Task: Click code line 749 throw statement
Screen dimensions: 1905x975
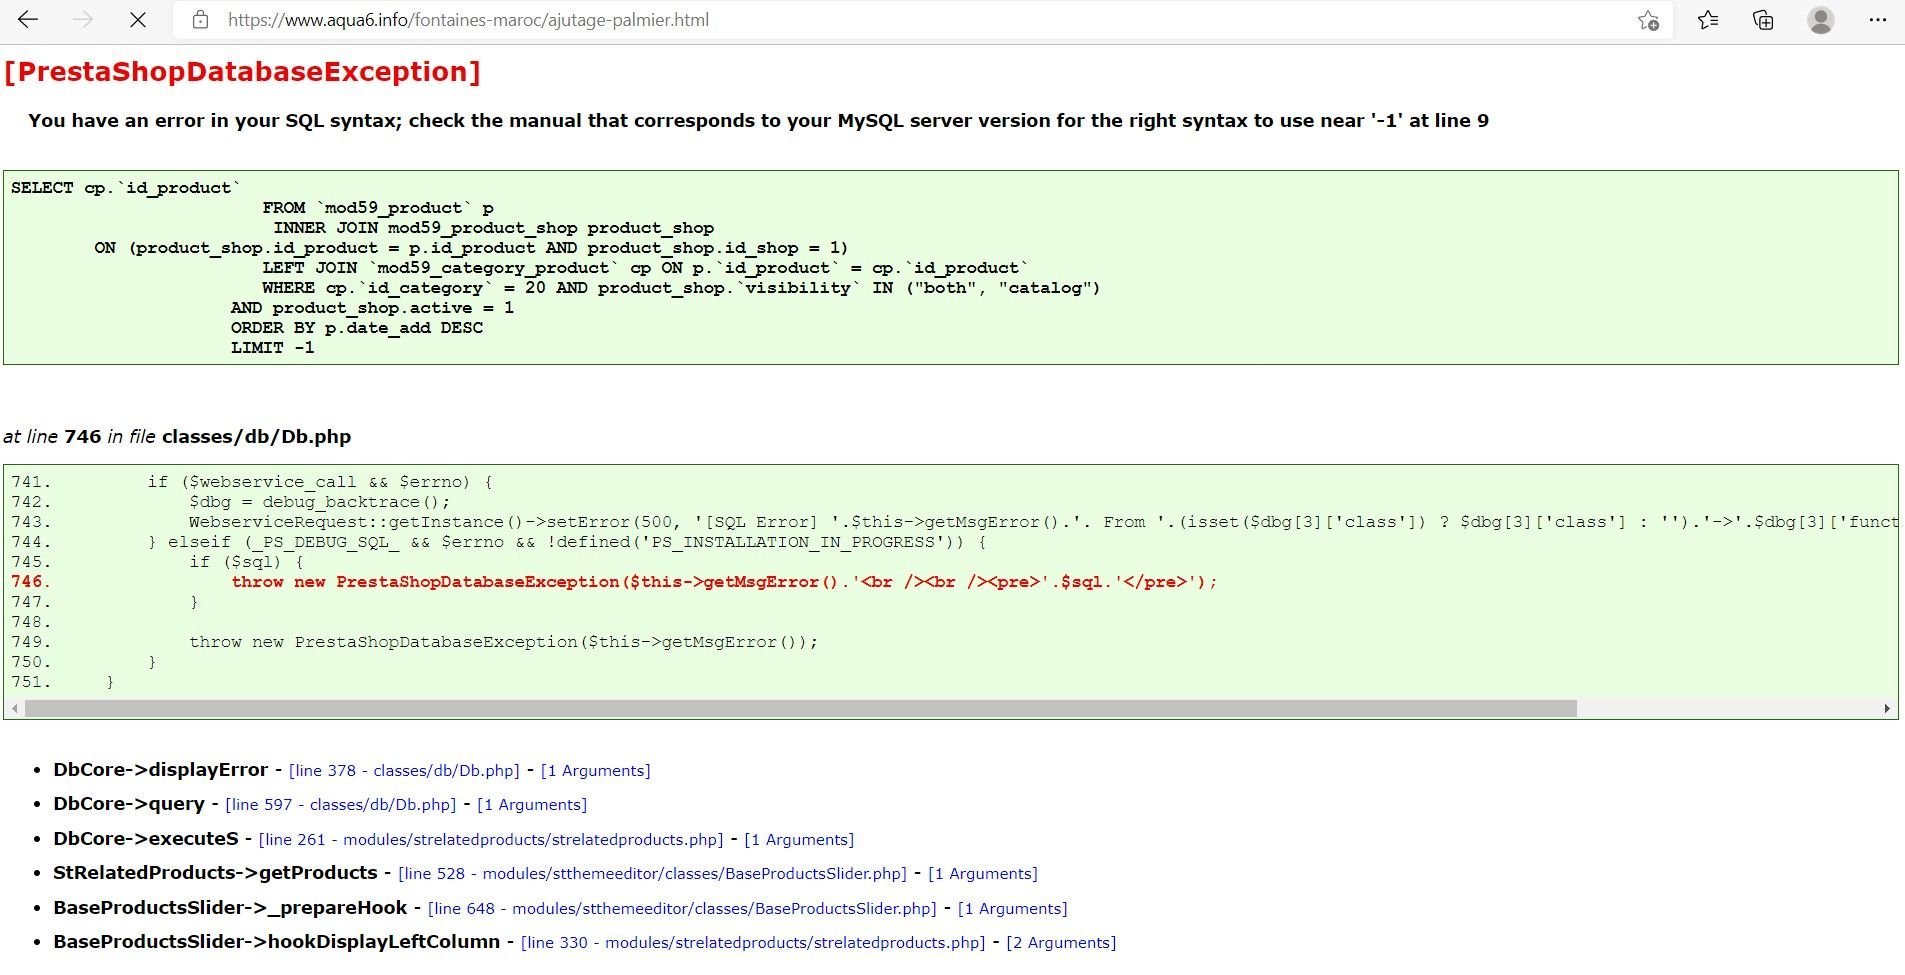Action: 503,642
